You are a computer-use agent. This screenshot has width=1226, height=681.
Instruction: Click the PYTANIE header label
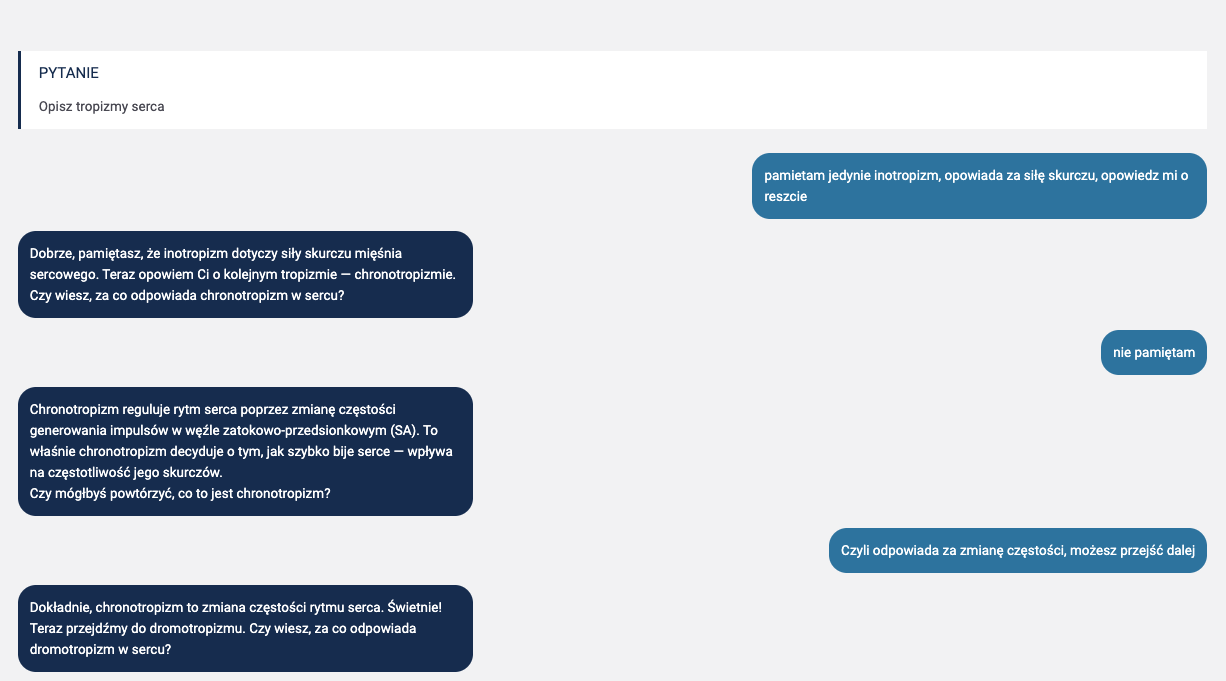coord(68,72)
